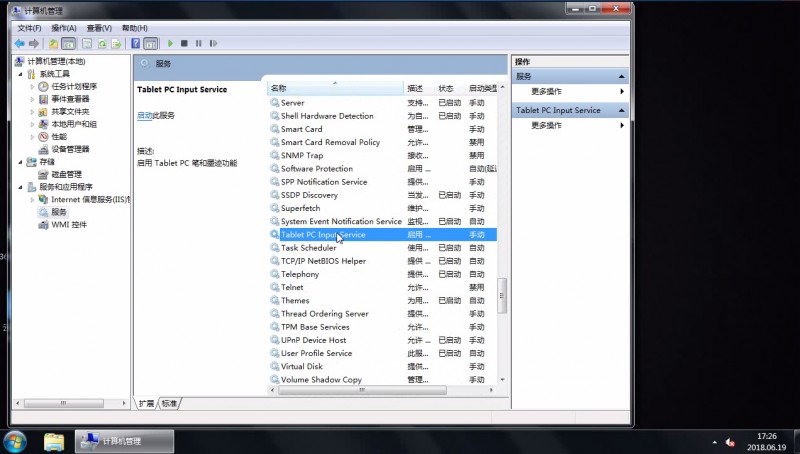Image resolution: width=800 pixels, height=454 pixels.
Task: Click the Export List toolbar icon
Action: click(116, 44)
